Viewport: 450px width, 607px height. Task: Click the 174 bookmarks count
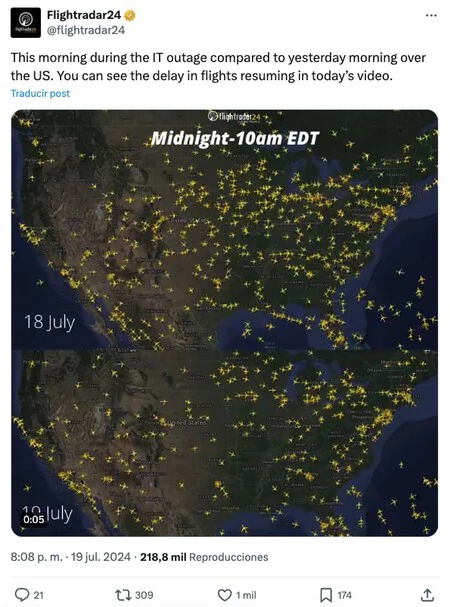point(344,595)
